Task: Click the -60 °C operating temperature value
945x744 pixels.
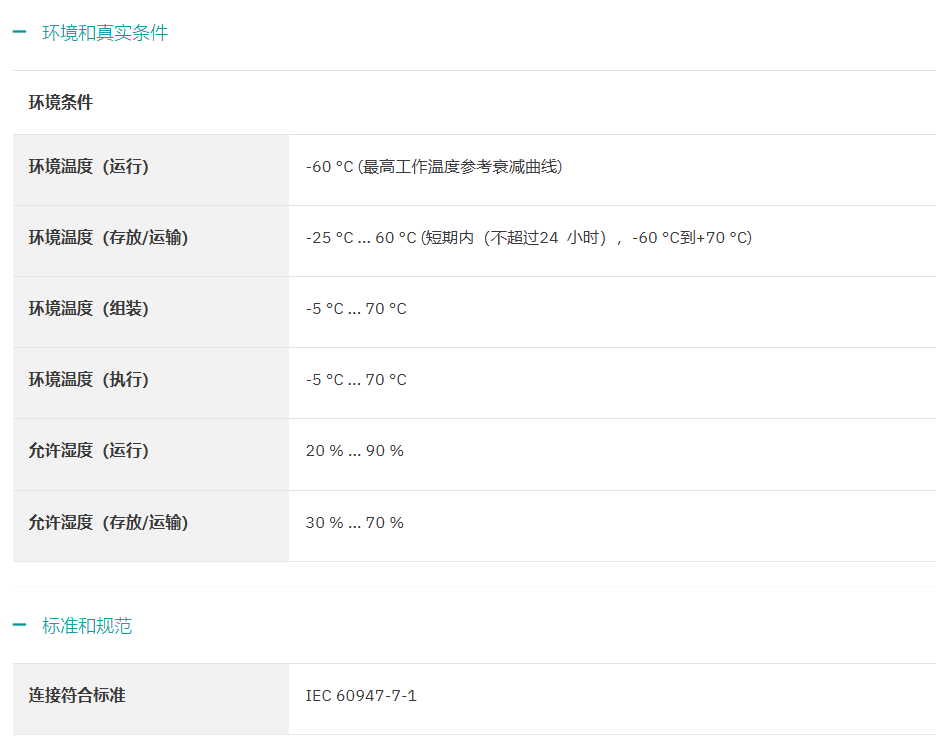Action: (329, 166)
